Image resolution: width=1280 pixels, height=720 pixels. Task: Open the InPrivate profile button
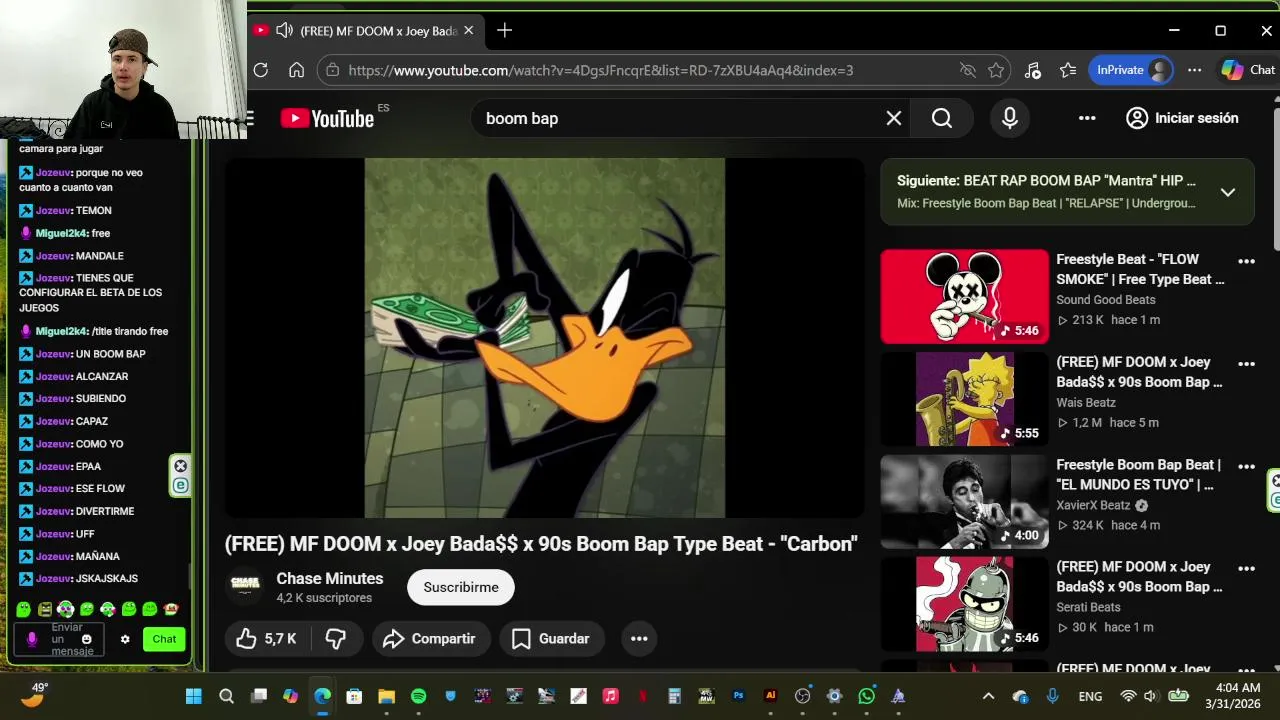[x=1130, y=70]
